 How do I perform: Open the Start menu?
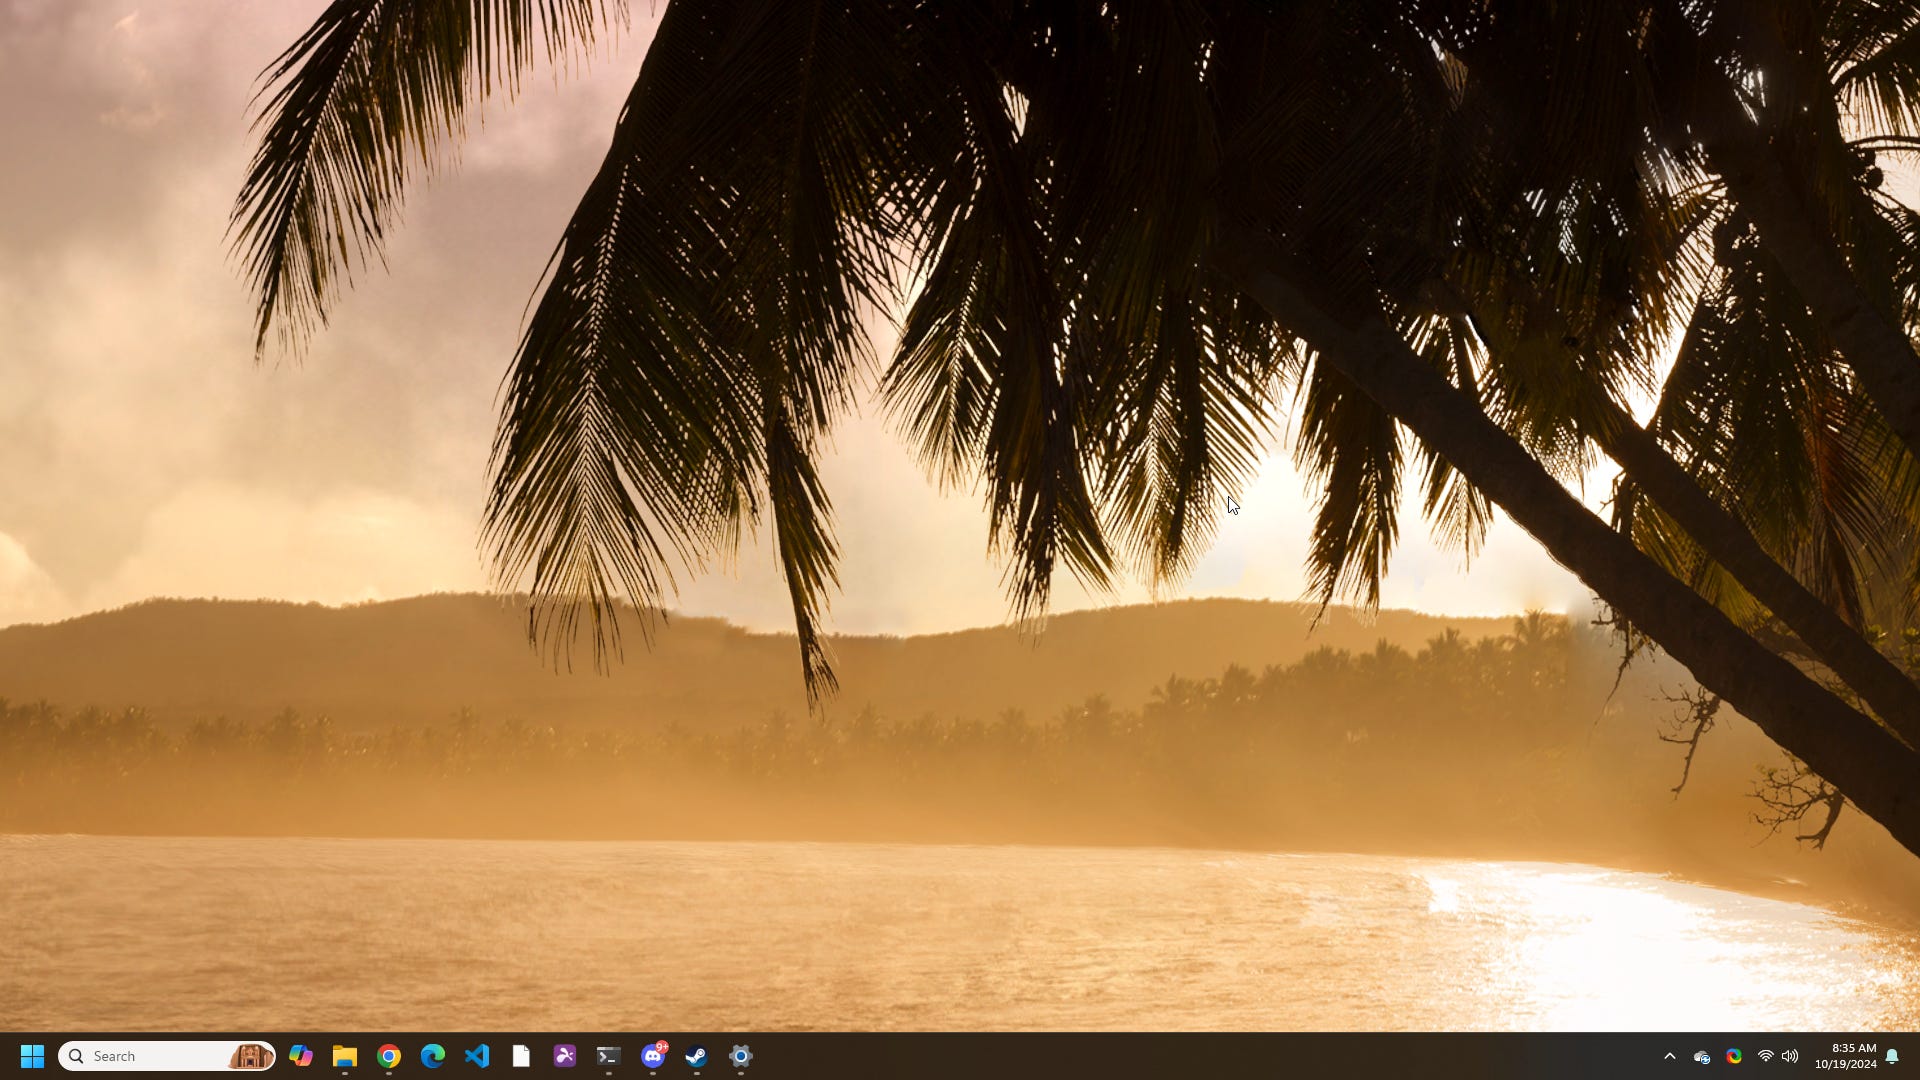pyautogui.click(x=34, y=1056)
